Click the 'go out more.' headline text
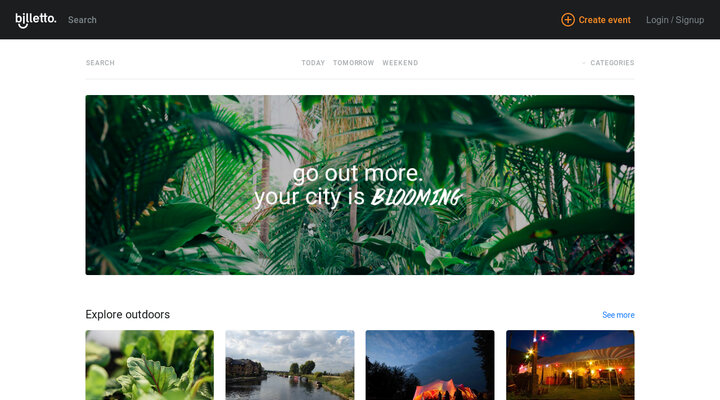Viewport: 720px width, 400px height. (358, 174)
